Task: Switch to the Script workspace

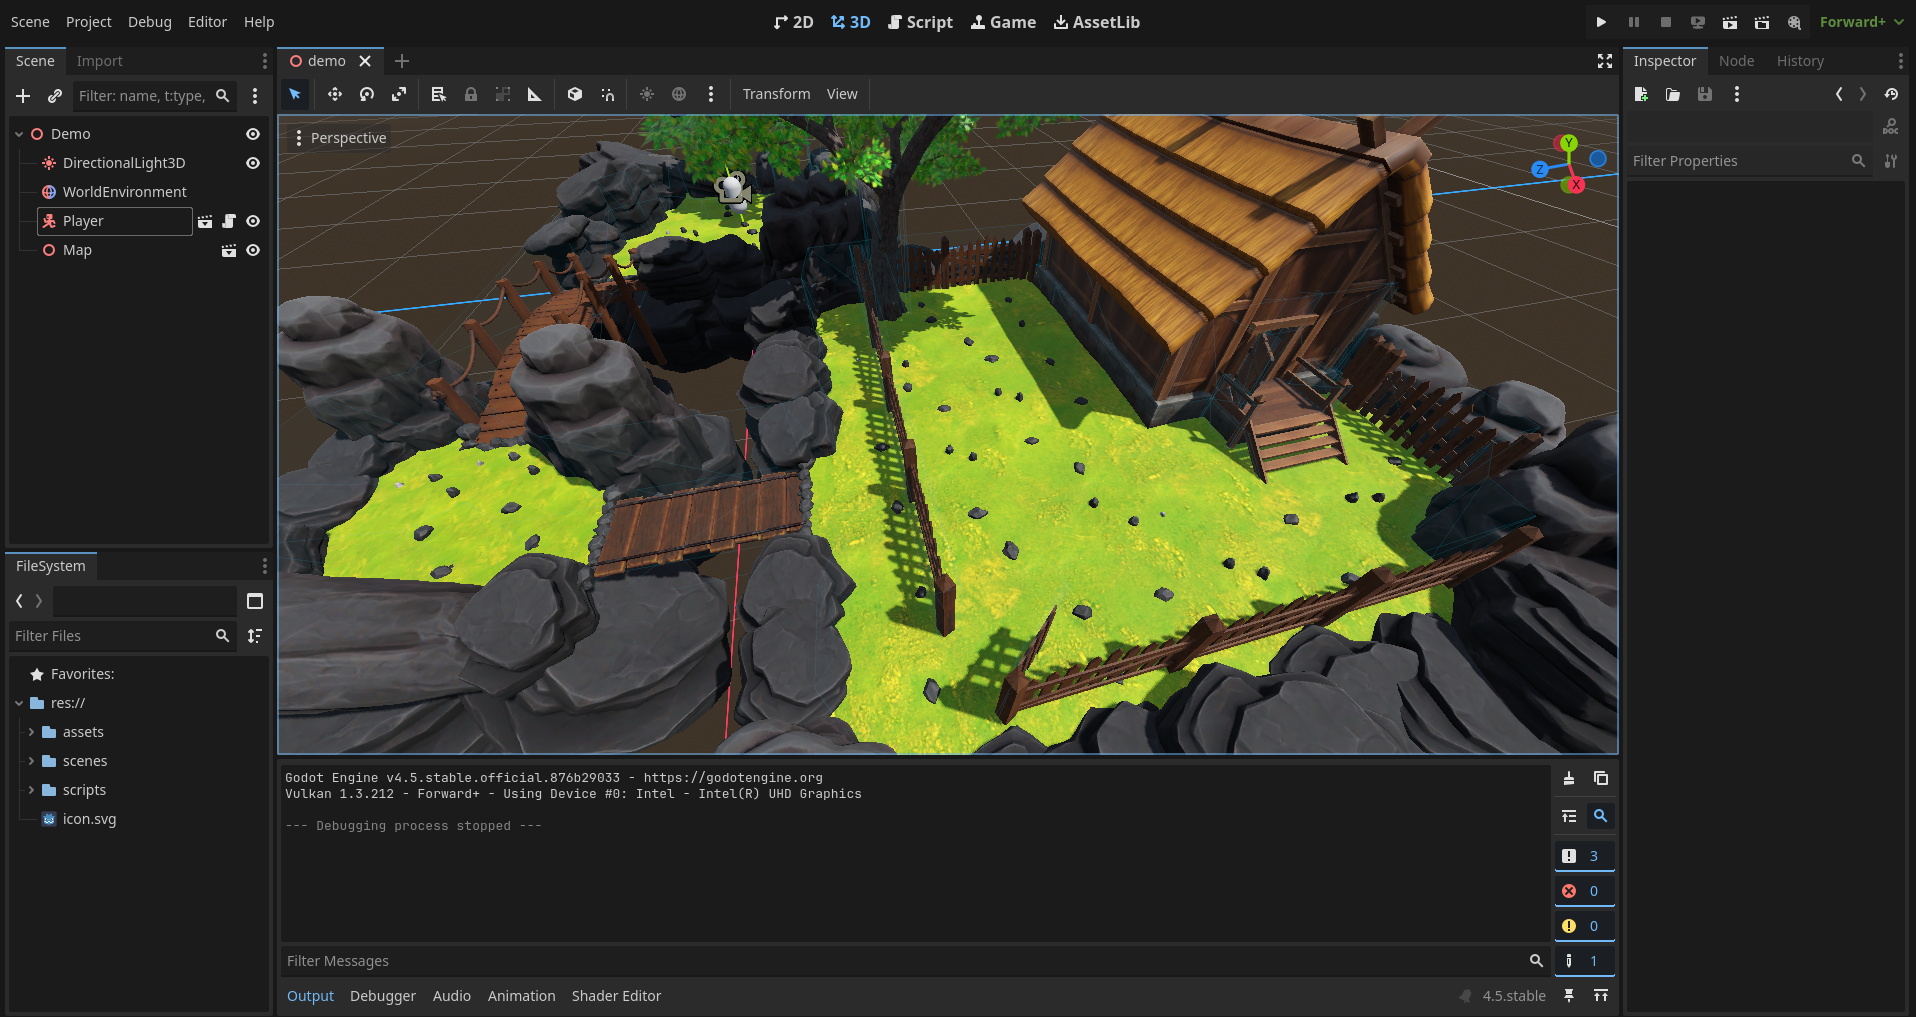Action: pos(920,22)
